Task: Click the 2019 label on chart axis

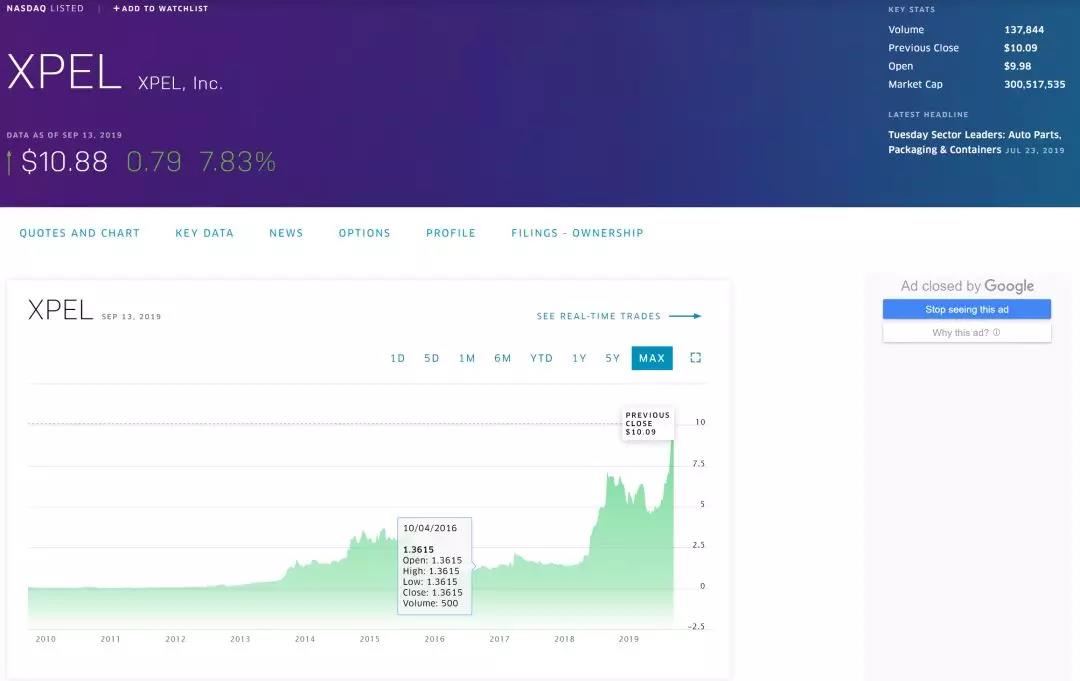Action: point(629,639)
